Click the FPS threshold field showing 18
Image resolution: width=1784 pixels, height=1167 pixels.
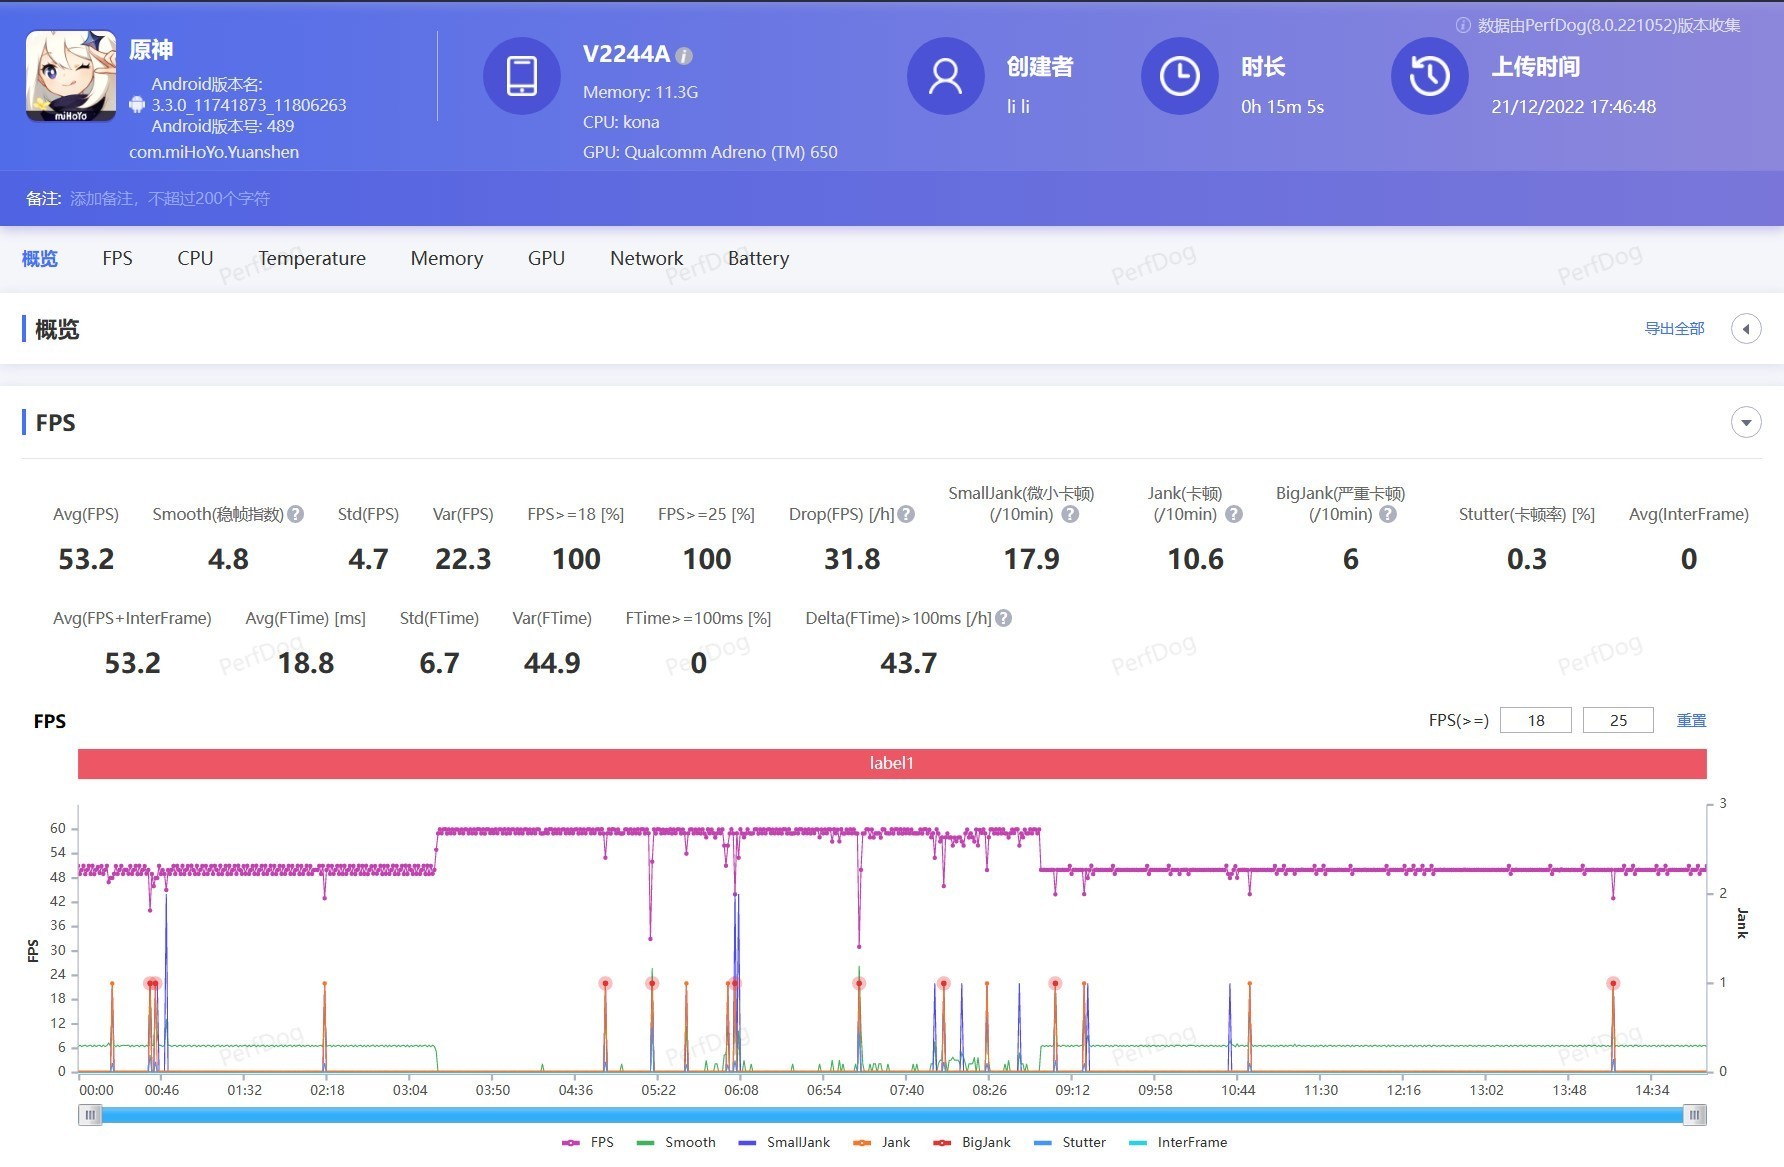point(1535,720)
